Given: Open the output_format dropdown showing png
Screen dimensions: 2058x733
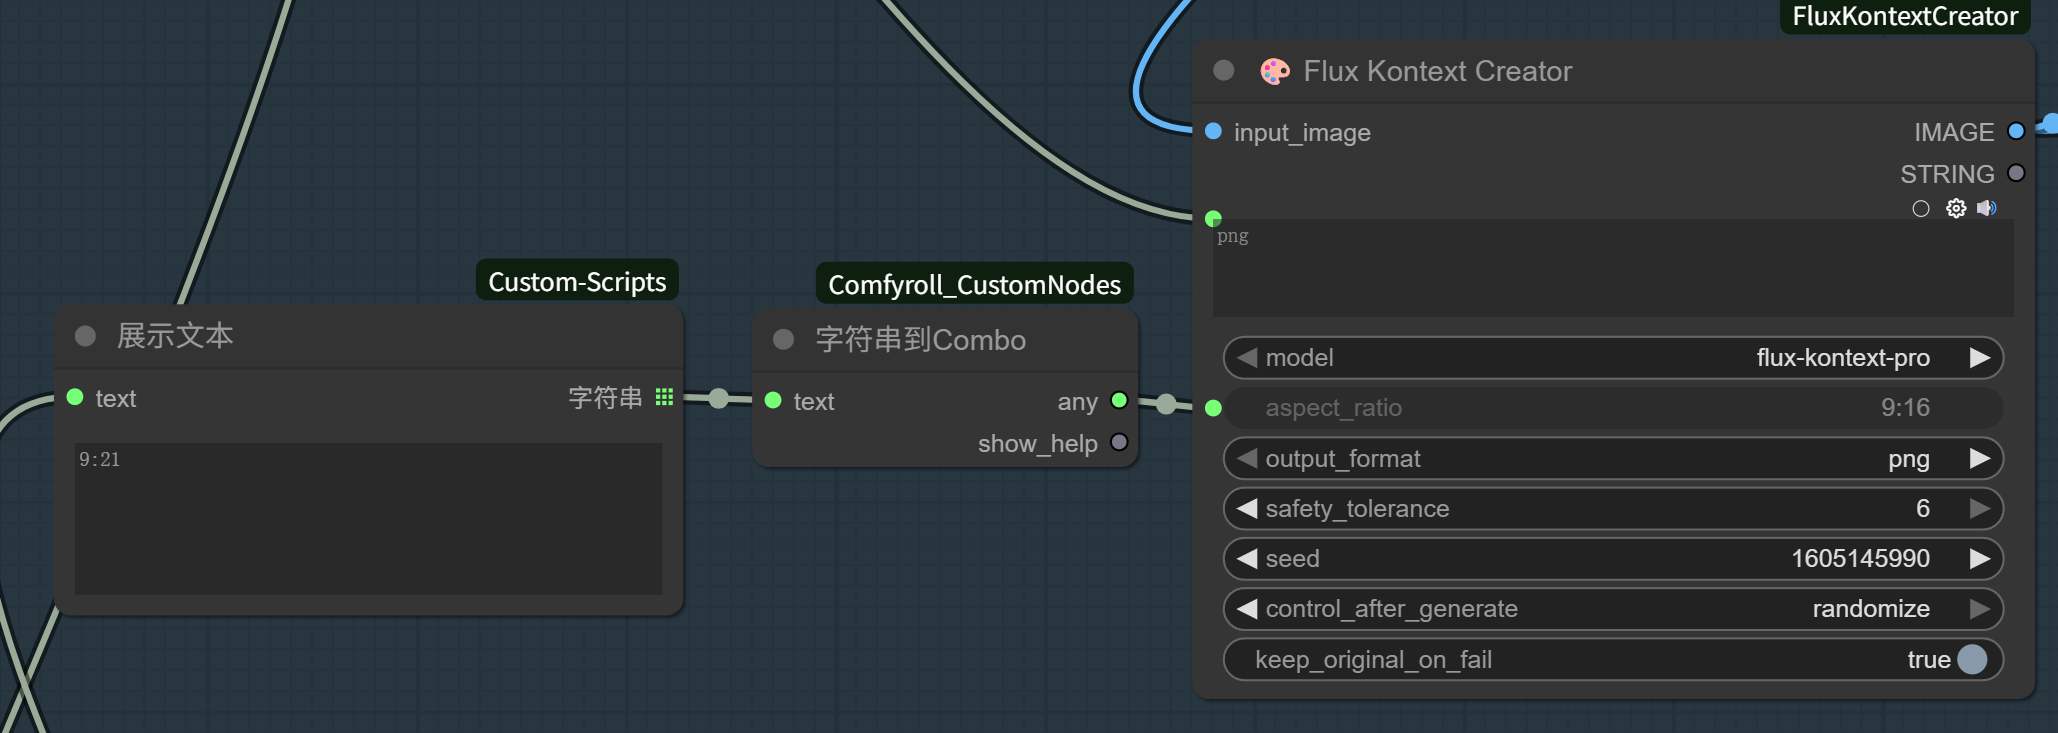Looking at the screenshot, I should [x=1612, y=459].
